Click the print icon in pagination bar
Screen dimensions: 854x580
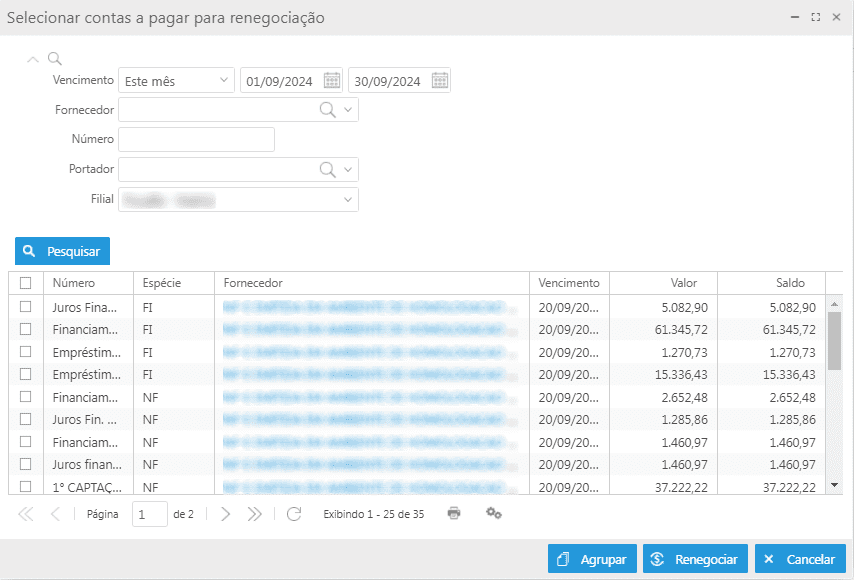coord(454,513)
